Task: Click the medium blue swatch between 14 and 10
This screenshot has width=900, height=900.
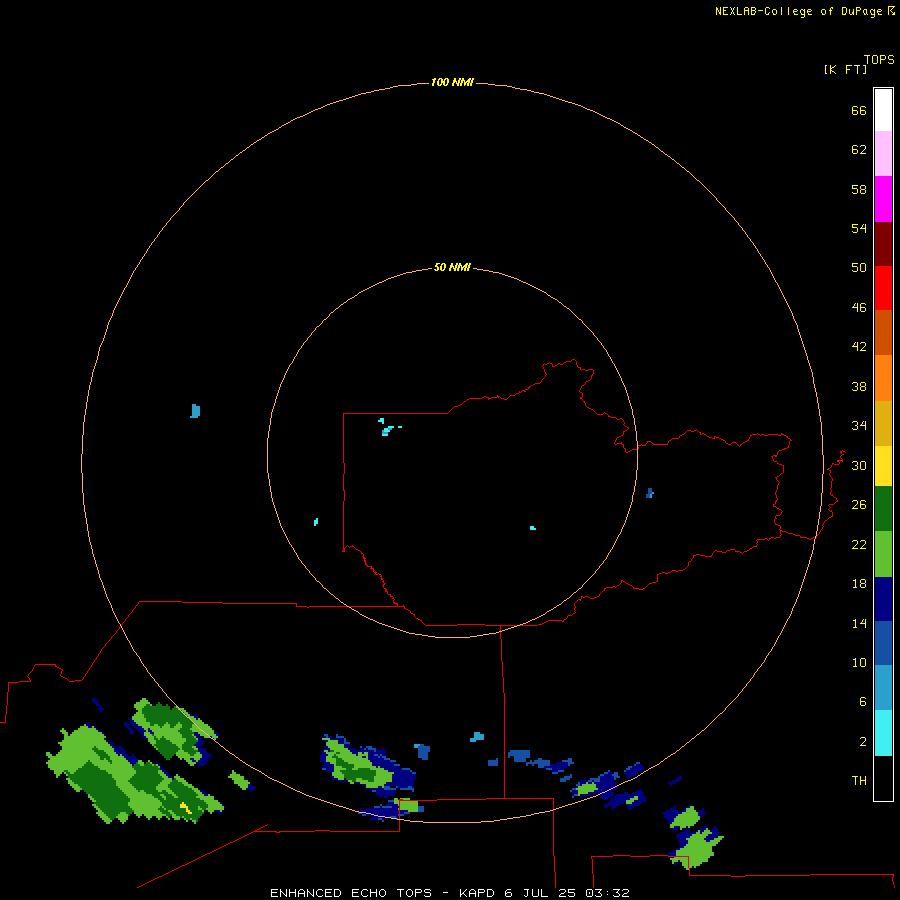Action: 883,642
